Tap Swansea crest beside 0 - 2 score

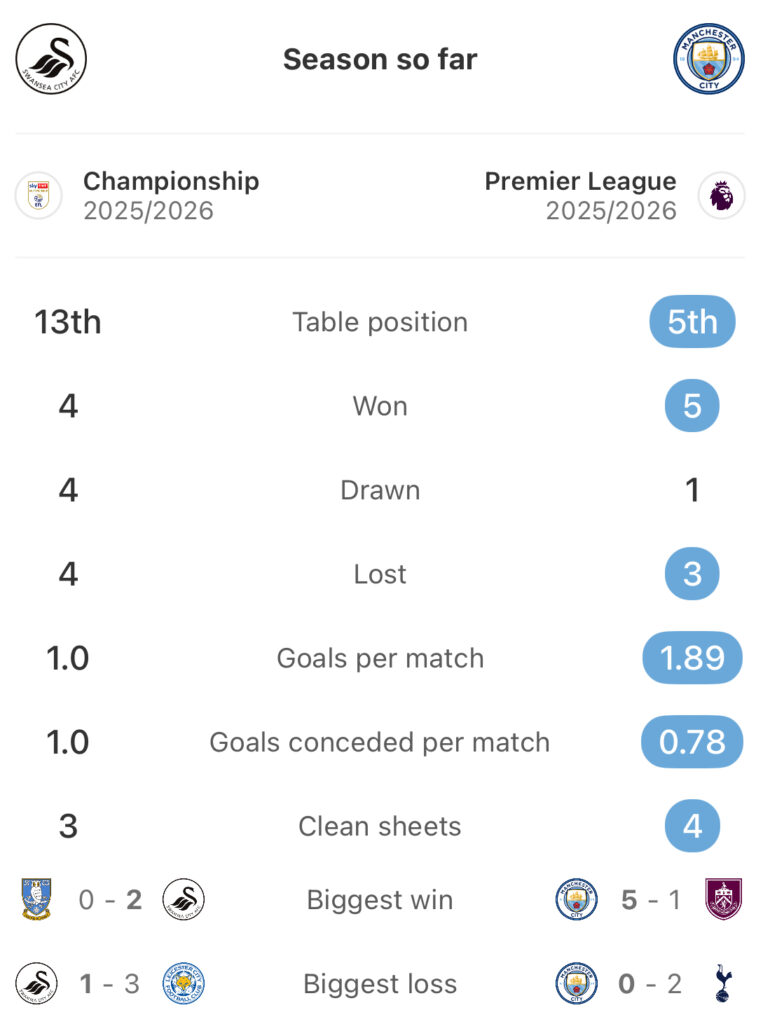[184, 900]
